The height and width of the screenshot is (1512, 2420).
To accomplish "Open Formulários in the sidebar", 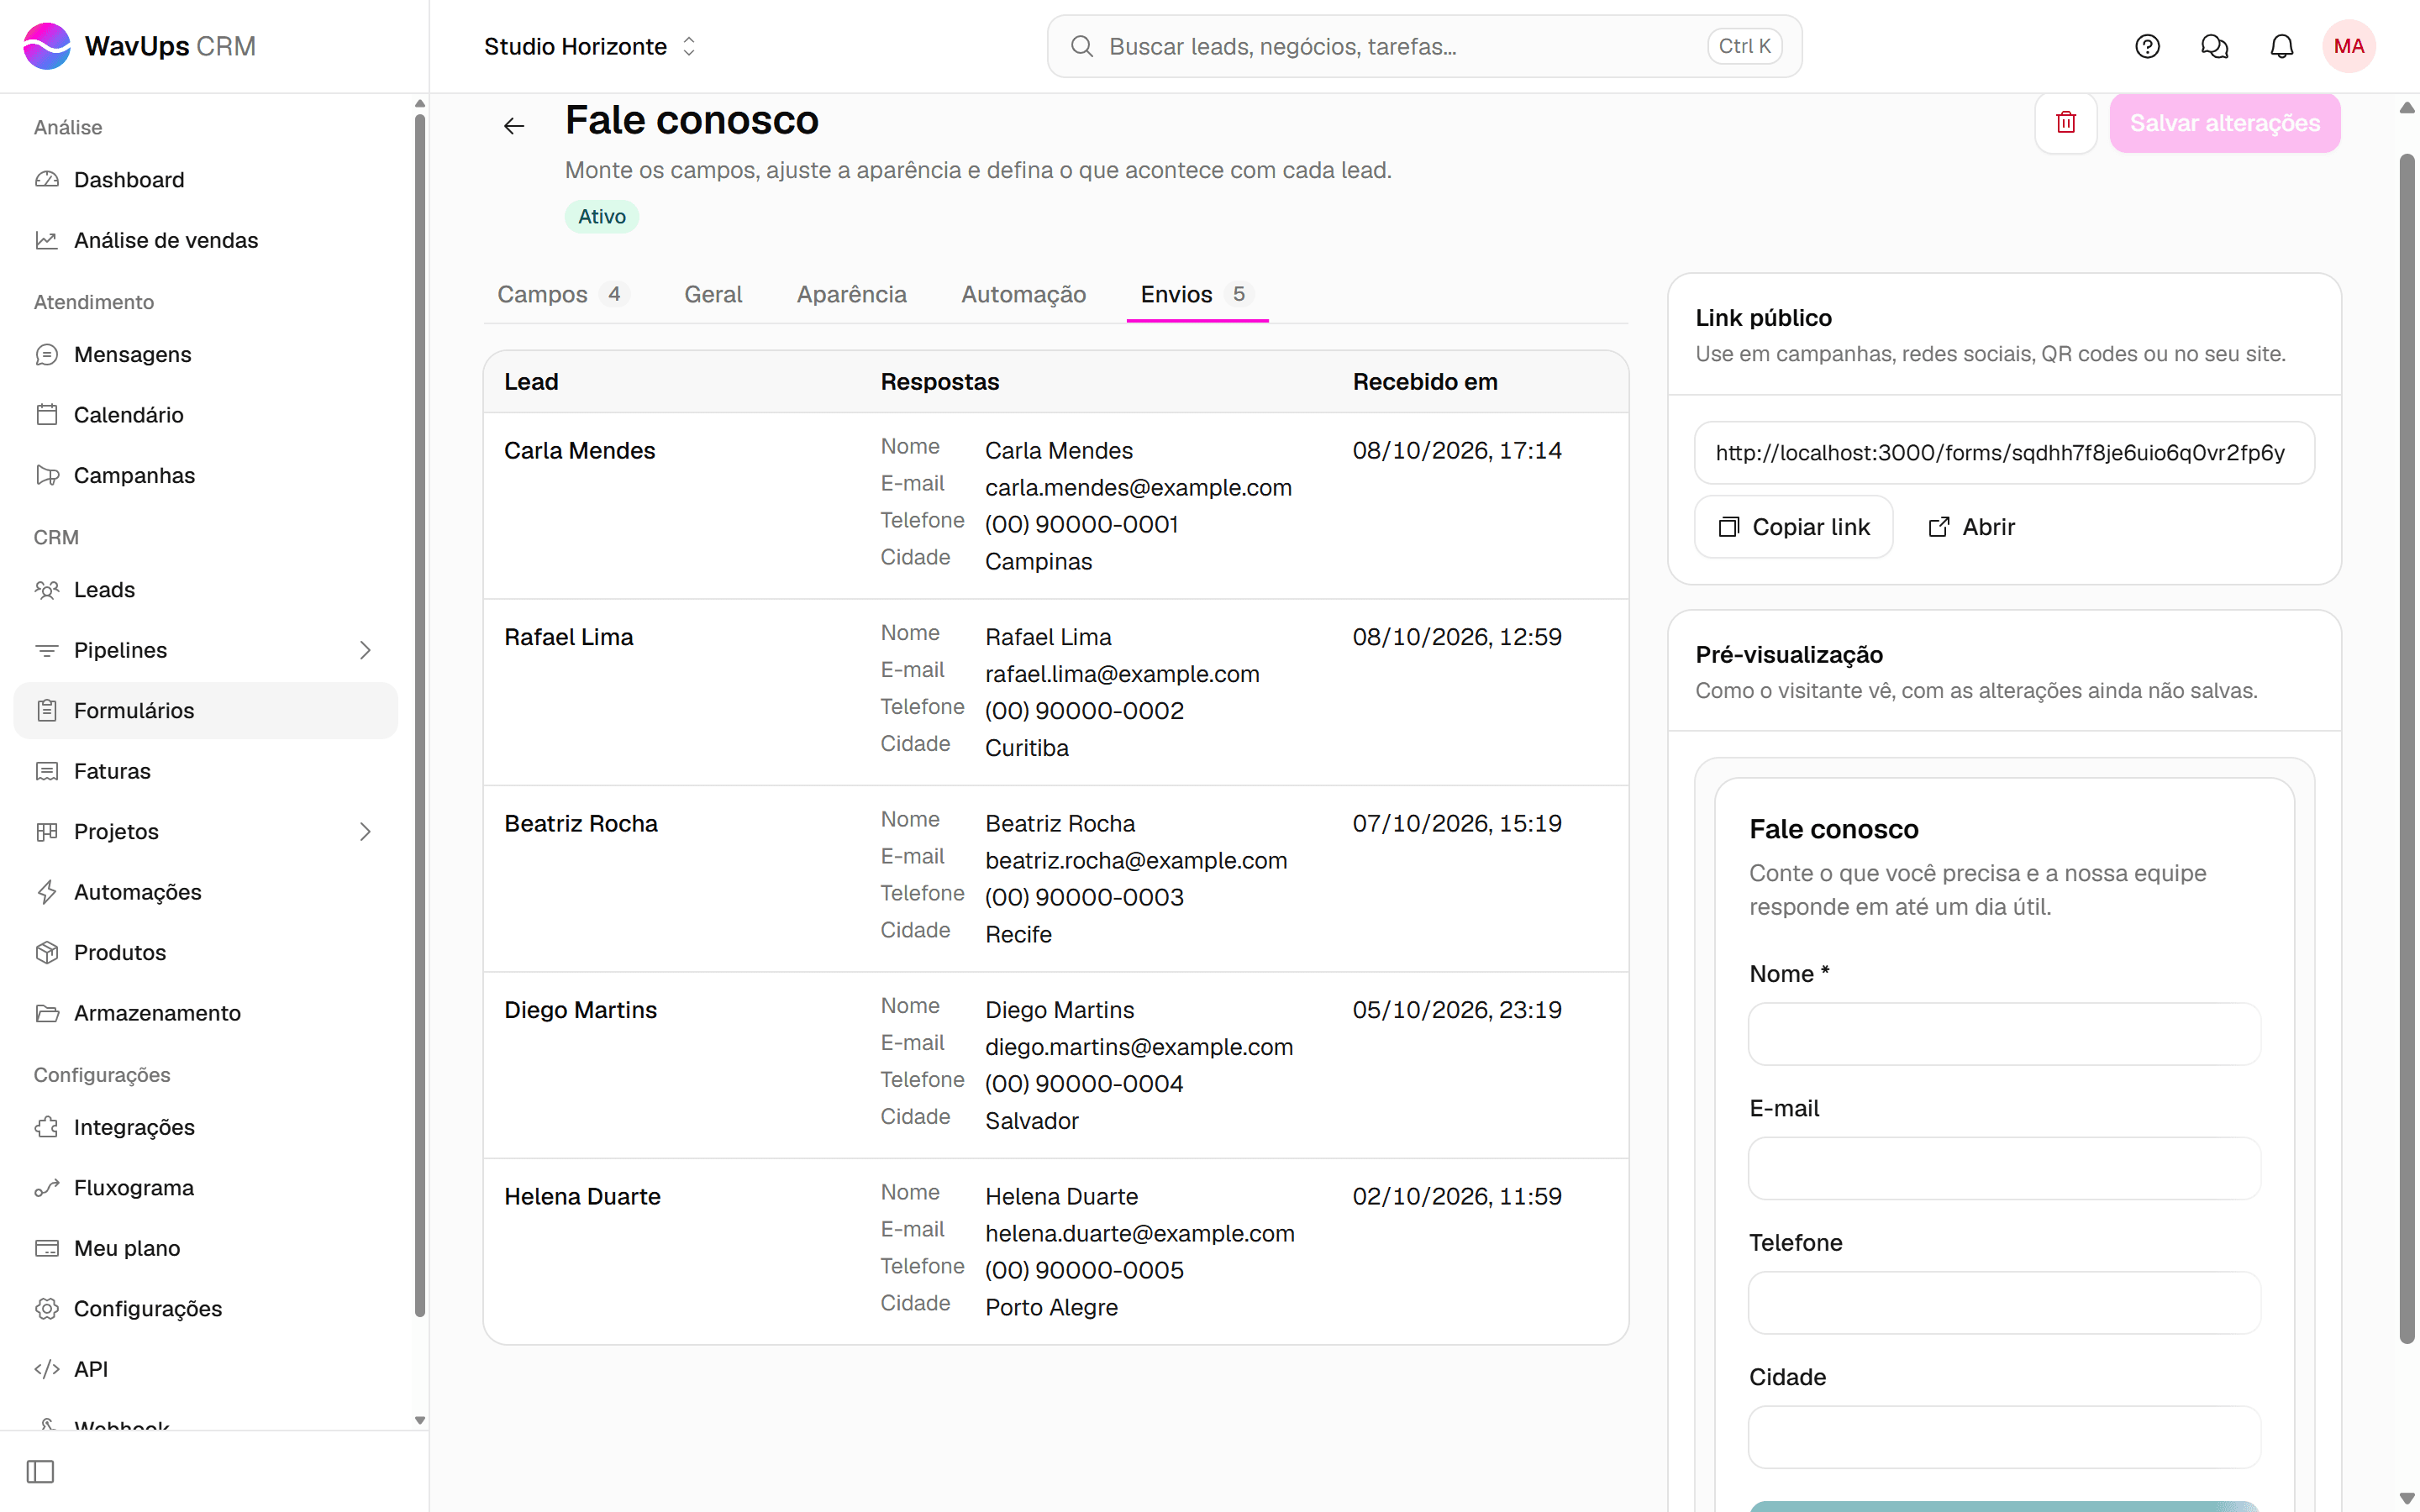I will (205, 711).
